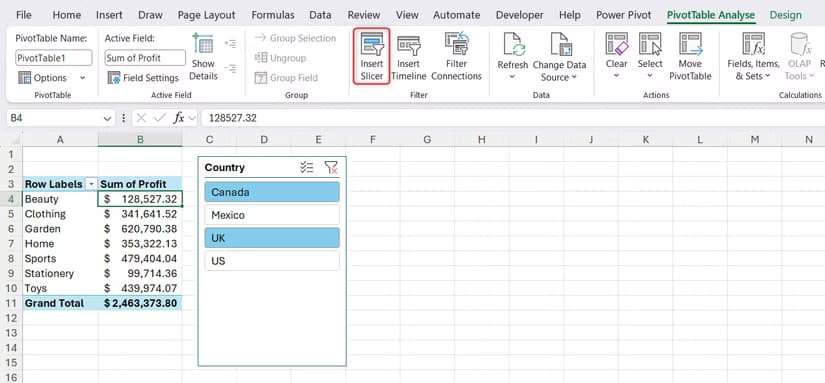The width and height of the screenshot is (825, 383).
Task: Click the Expand Field icon
Action: tap(230, 44)
